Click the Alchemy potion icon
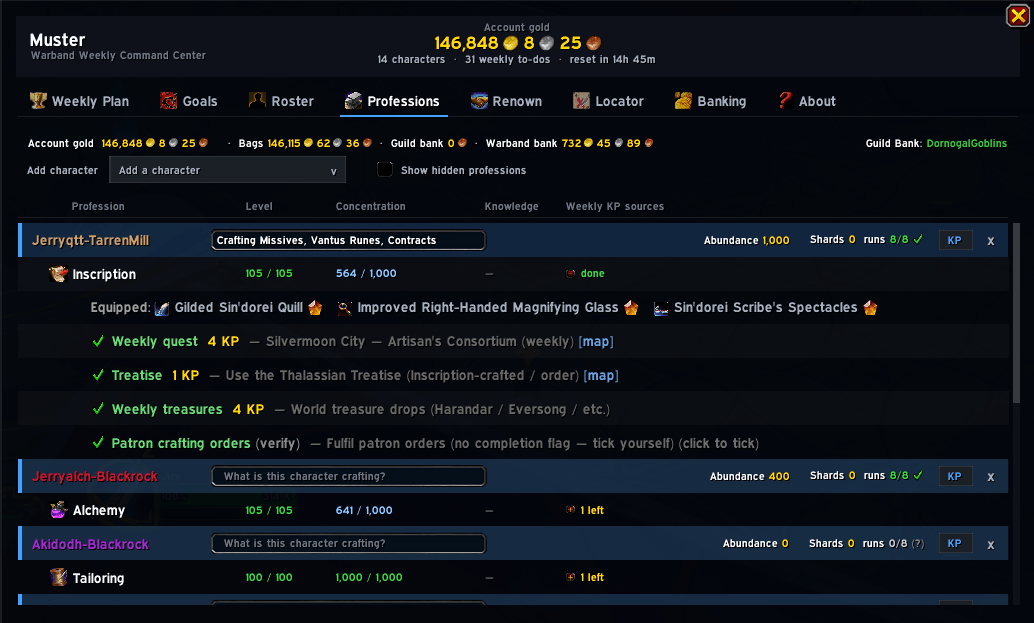 59,510
